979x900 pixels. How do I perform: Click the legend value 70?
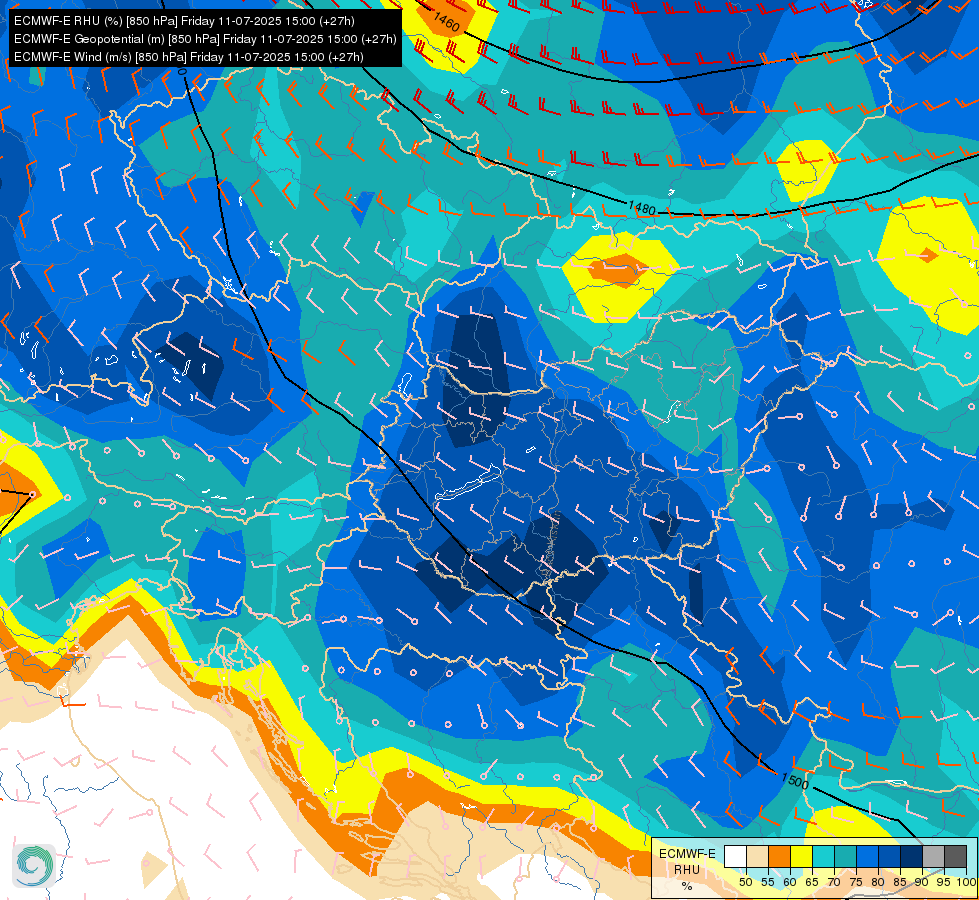(x=834, y=882)
